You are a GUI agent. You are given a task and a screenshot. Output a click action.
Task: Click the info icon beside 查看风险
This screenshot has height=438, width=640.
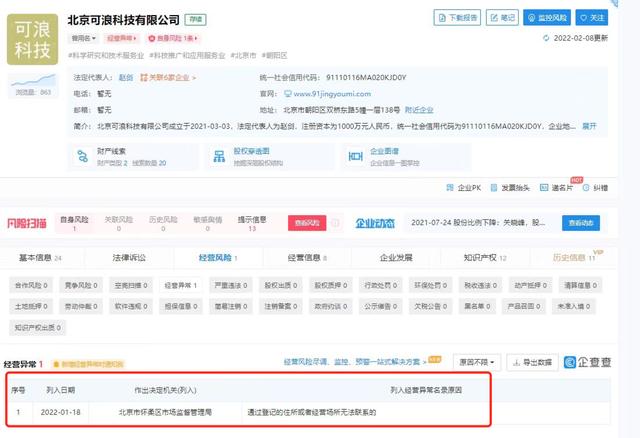click(335, 223)
